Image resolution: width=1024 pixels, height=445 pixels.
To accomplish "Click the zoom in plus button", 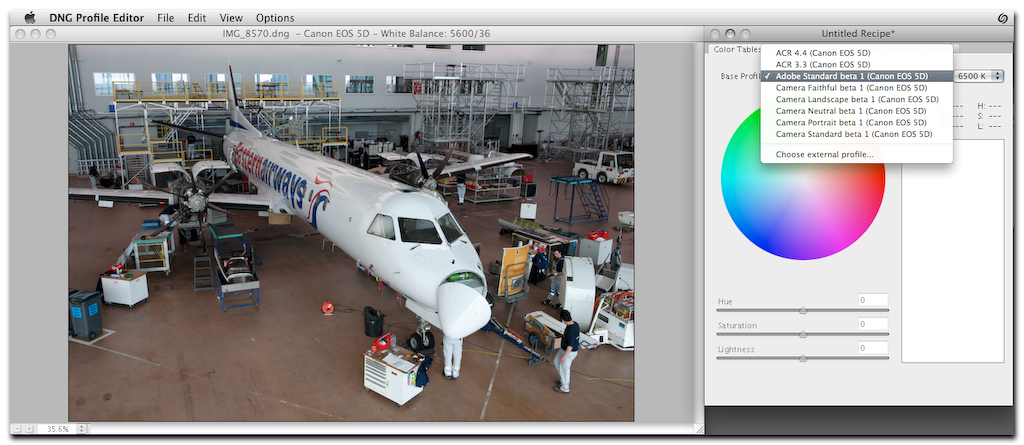I will click(x=29, y=429).
